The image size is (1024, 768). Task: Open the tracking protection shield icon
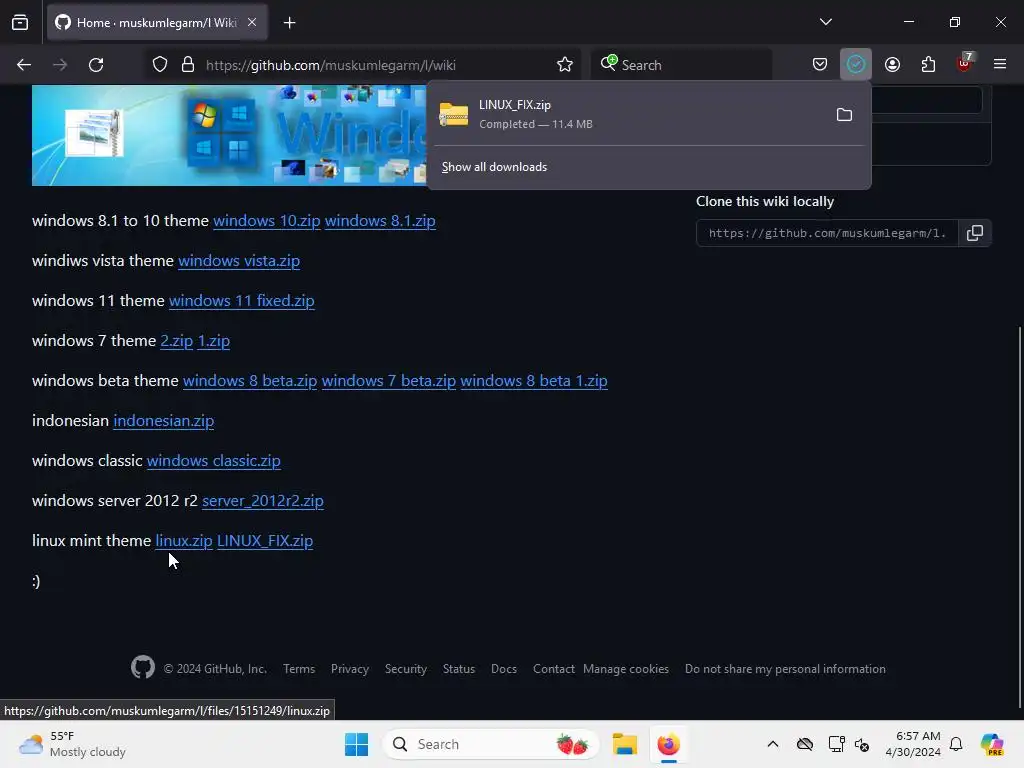click(x=160, y=65)
